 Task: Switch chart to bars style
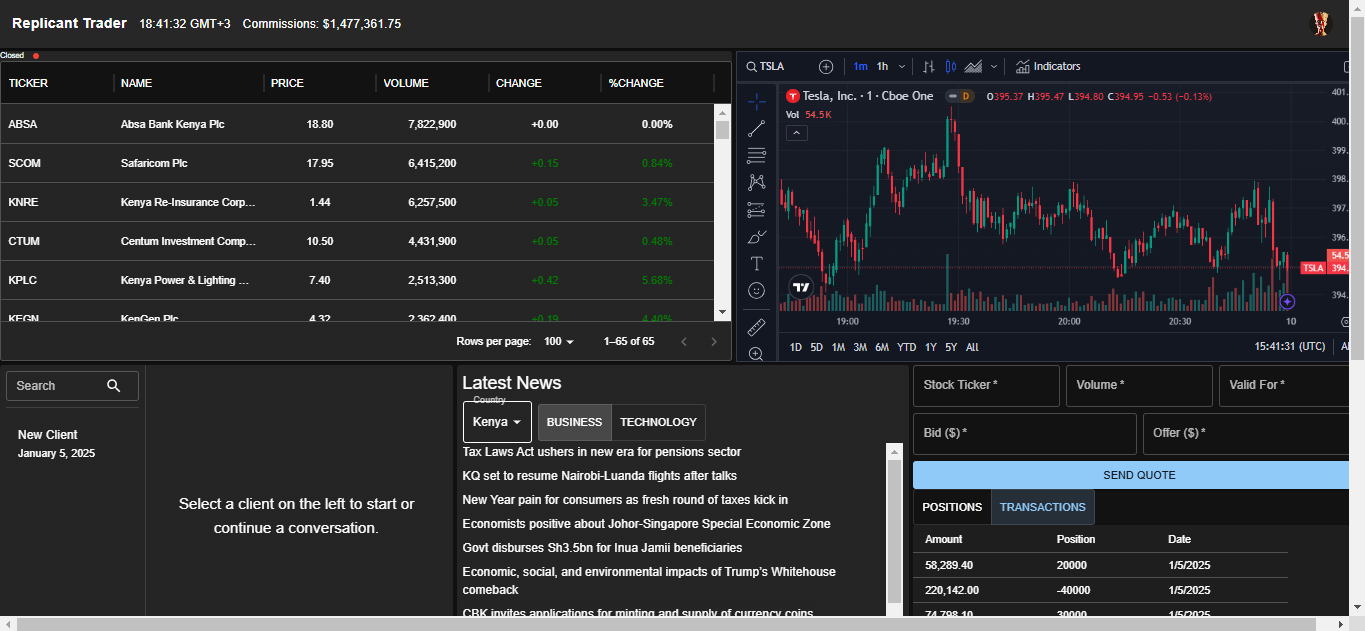coord(928,67)
